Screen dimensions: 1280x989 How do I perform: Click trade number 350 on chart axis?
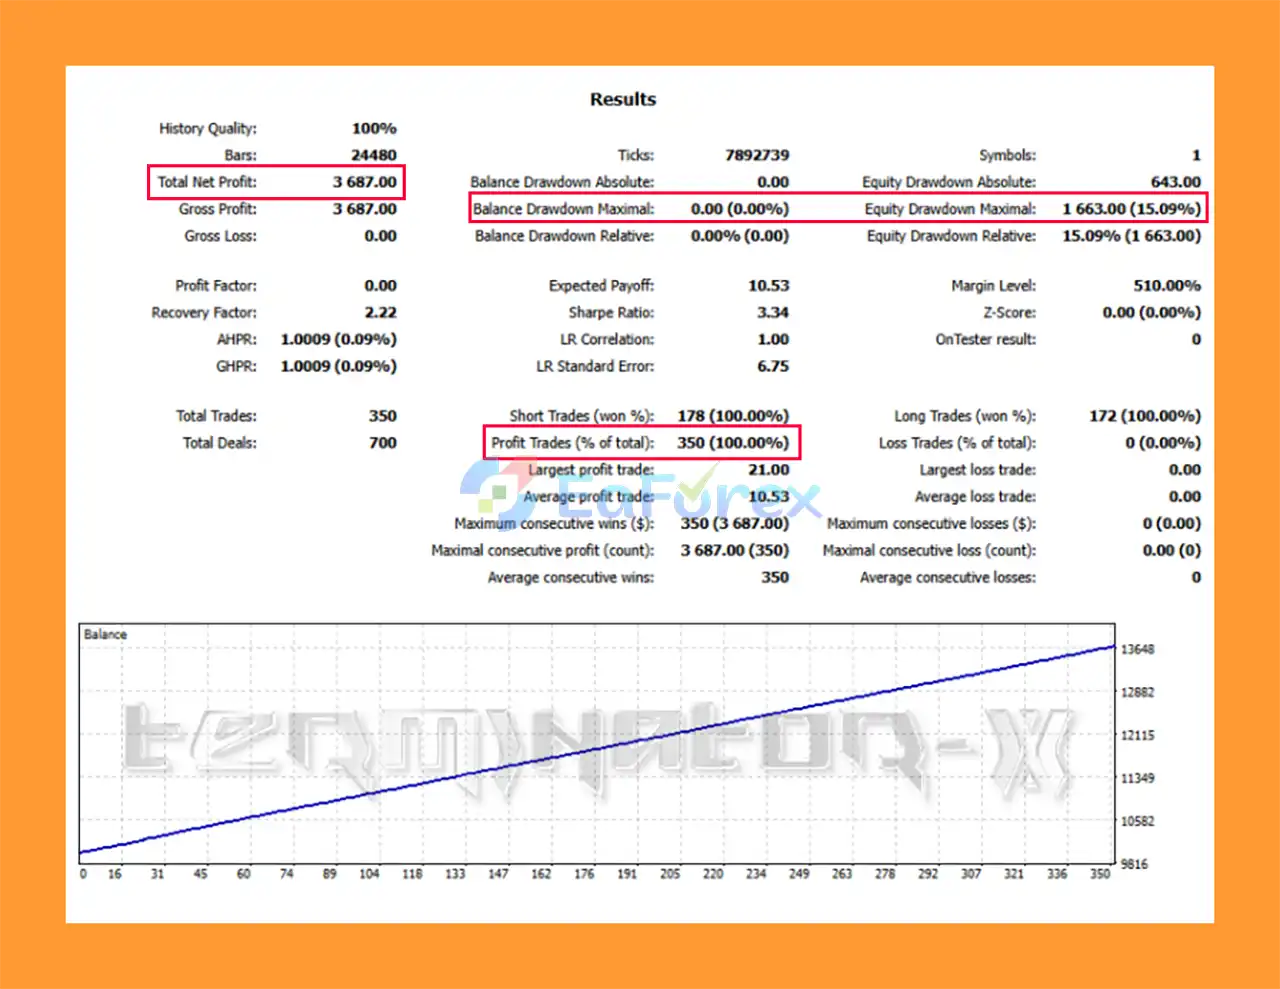pyautogui.click(x=1099, y=874)
